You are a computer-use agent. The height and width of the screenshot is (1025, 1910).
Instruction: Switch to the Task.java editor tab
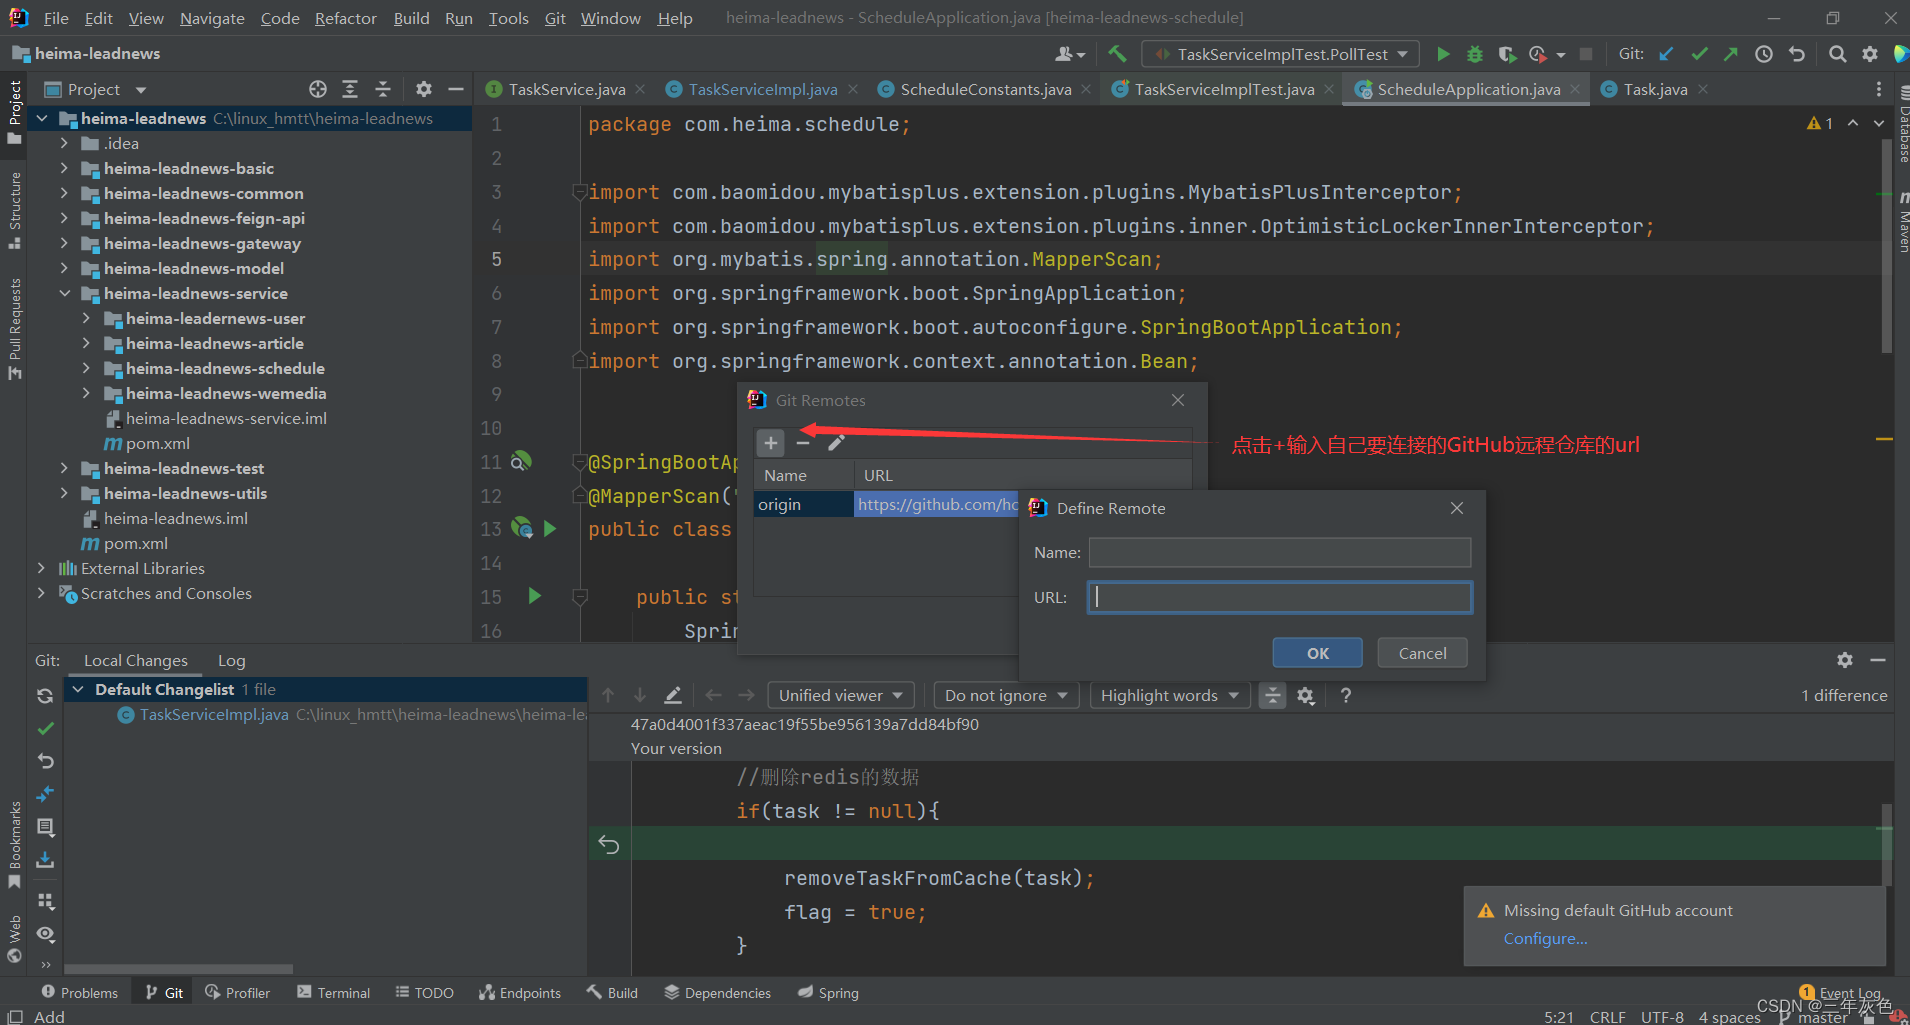[1652, 89]
